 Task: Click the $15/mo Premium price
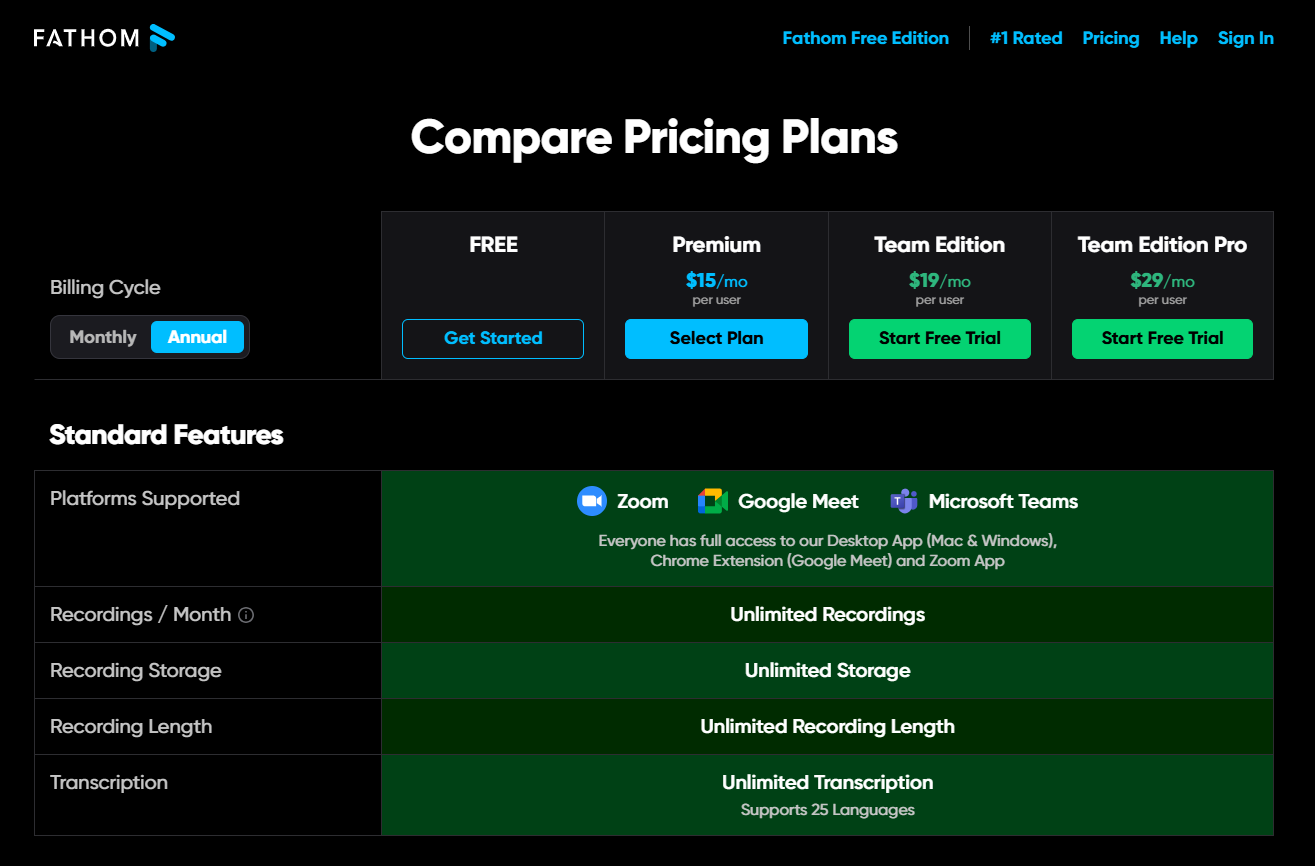716,281
